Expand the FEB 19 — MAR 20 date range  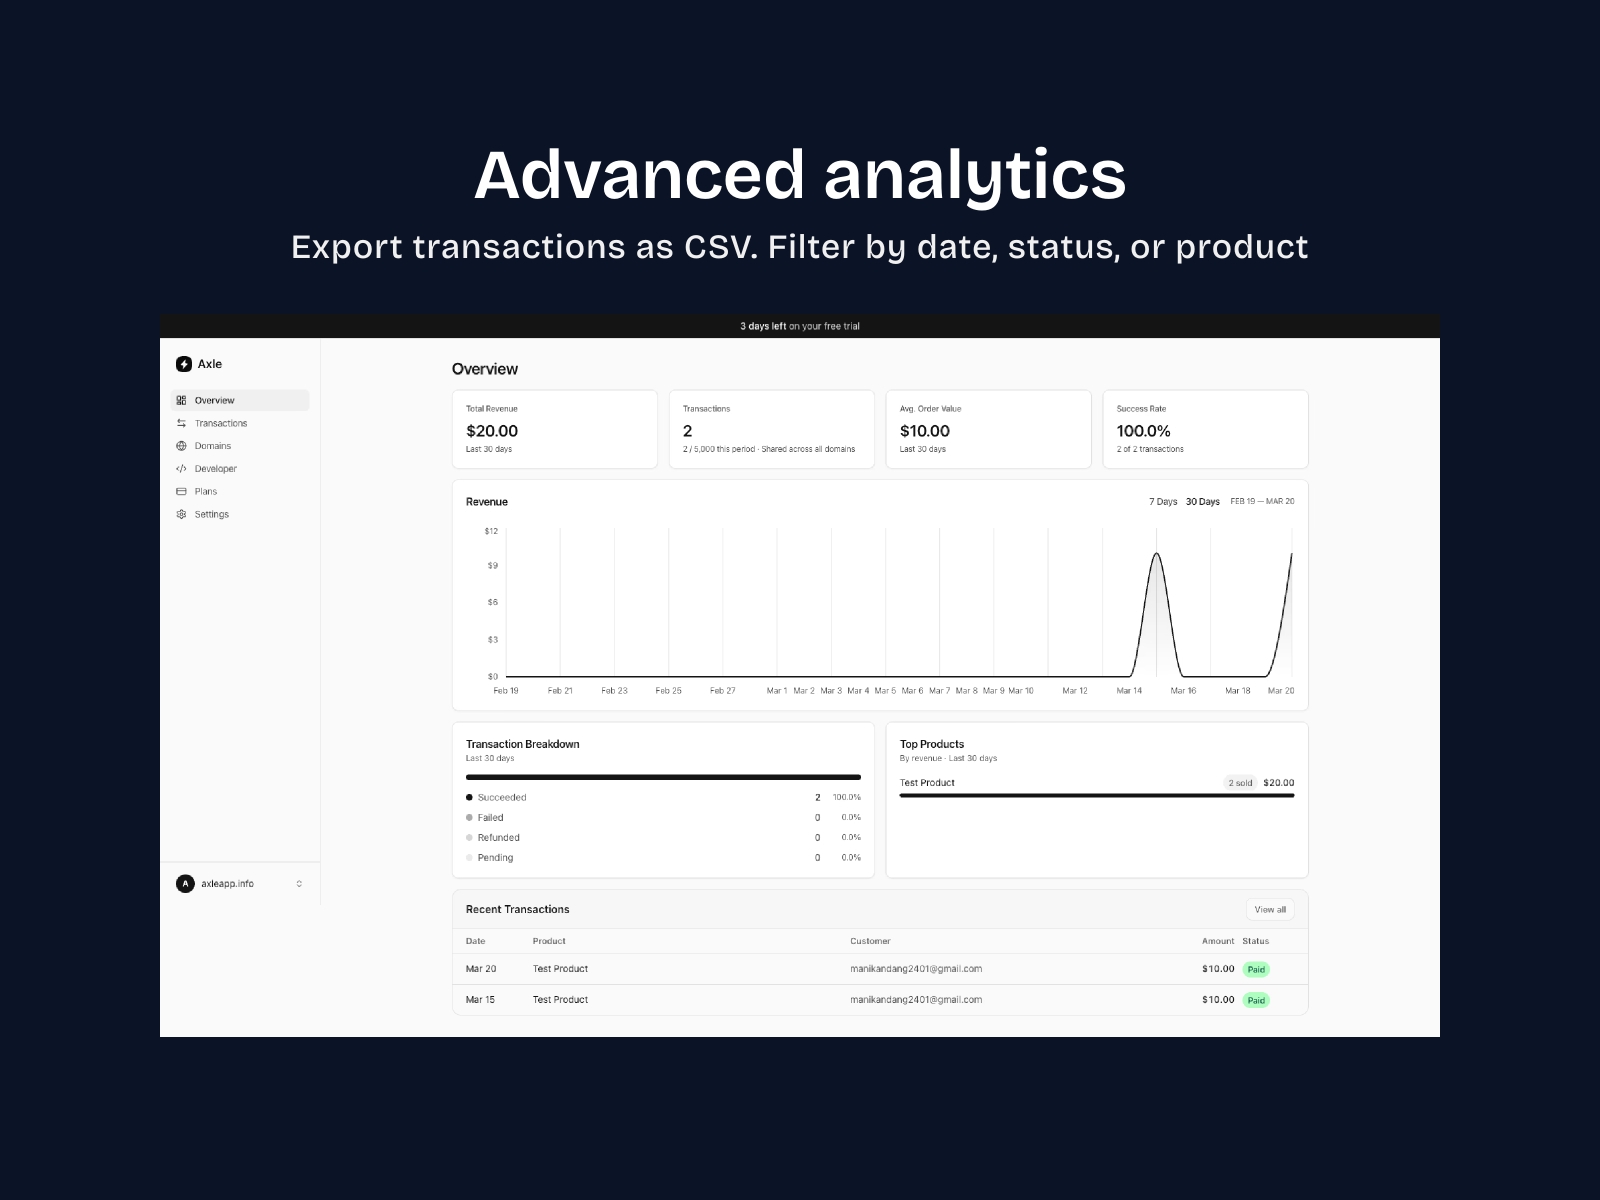coord(1262,501)
